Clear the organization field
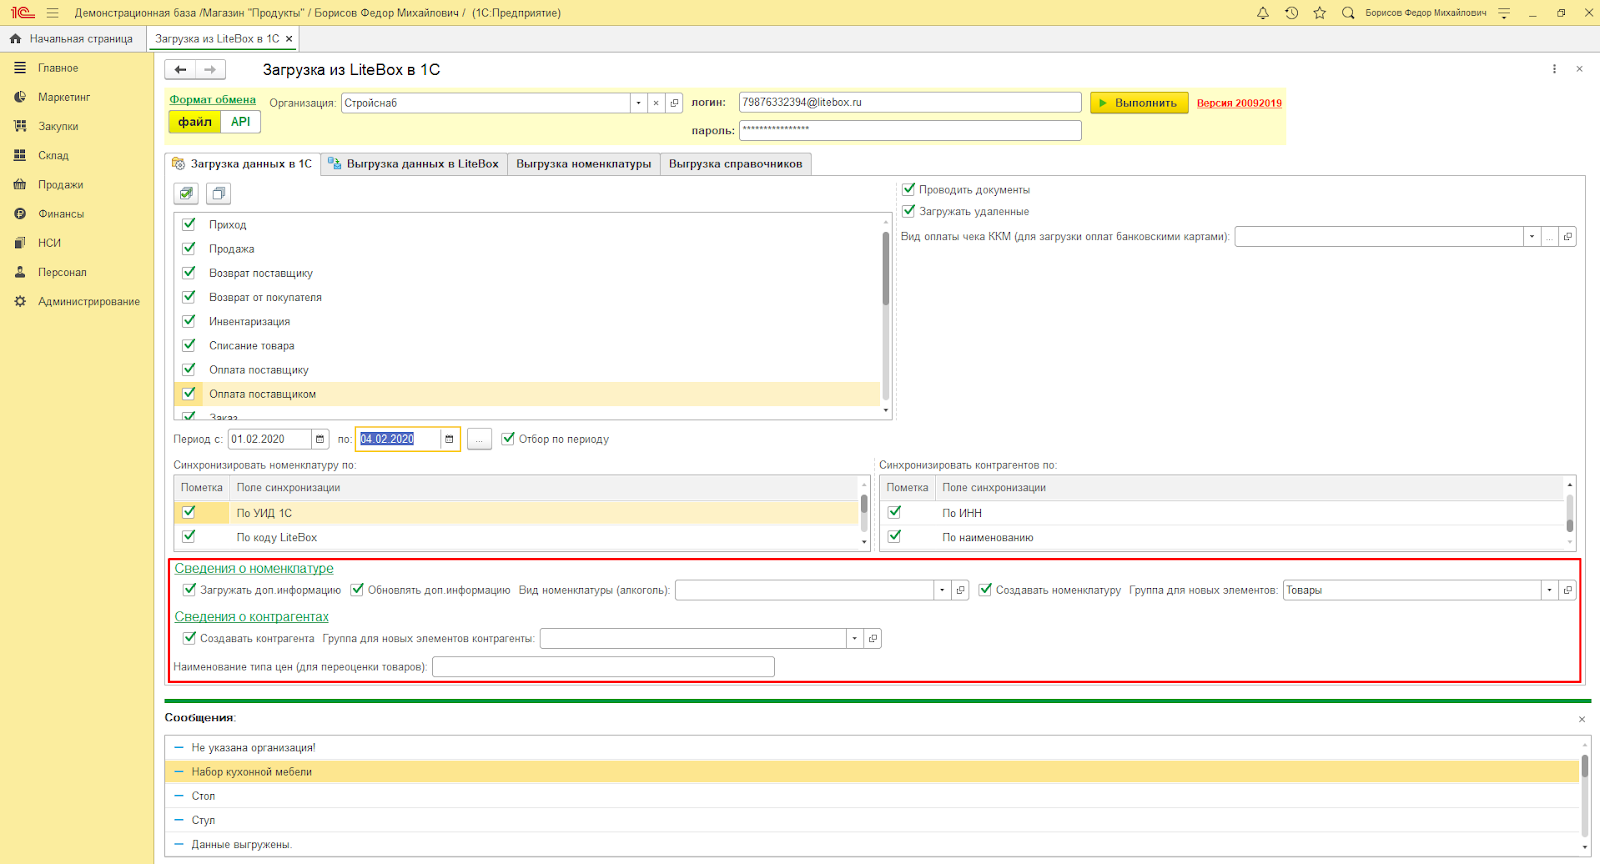1600x864 pixels. [x=656, y=103]
